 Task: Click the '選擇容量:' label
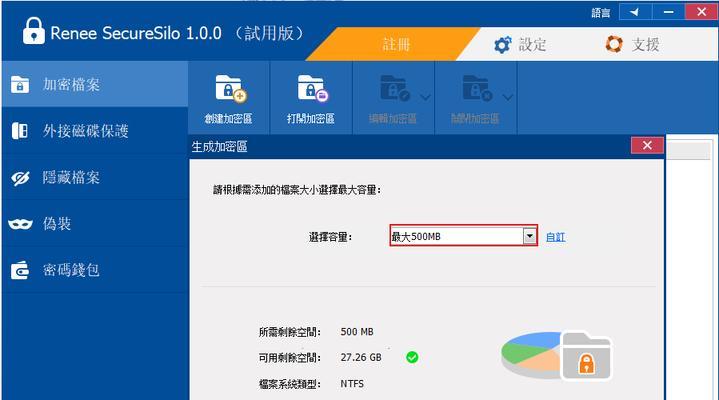click(x=330, y=237)
